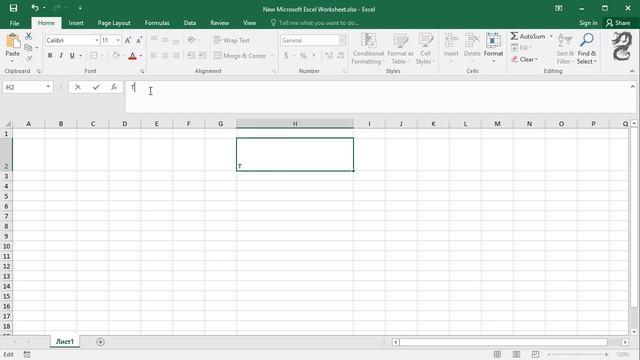Viewport: 640px width, 360px height.
Task: Toggle Wrap Text
Action: tap(231, 40)
